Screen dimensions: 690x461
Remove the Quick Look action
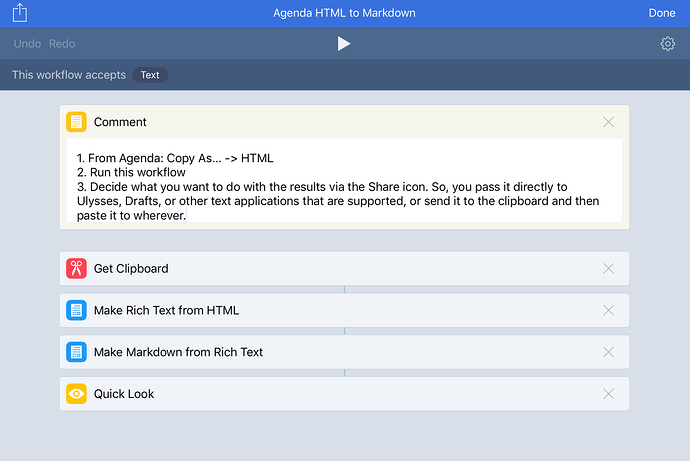(x=608, y=394)
